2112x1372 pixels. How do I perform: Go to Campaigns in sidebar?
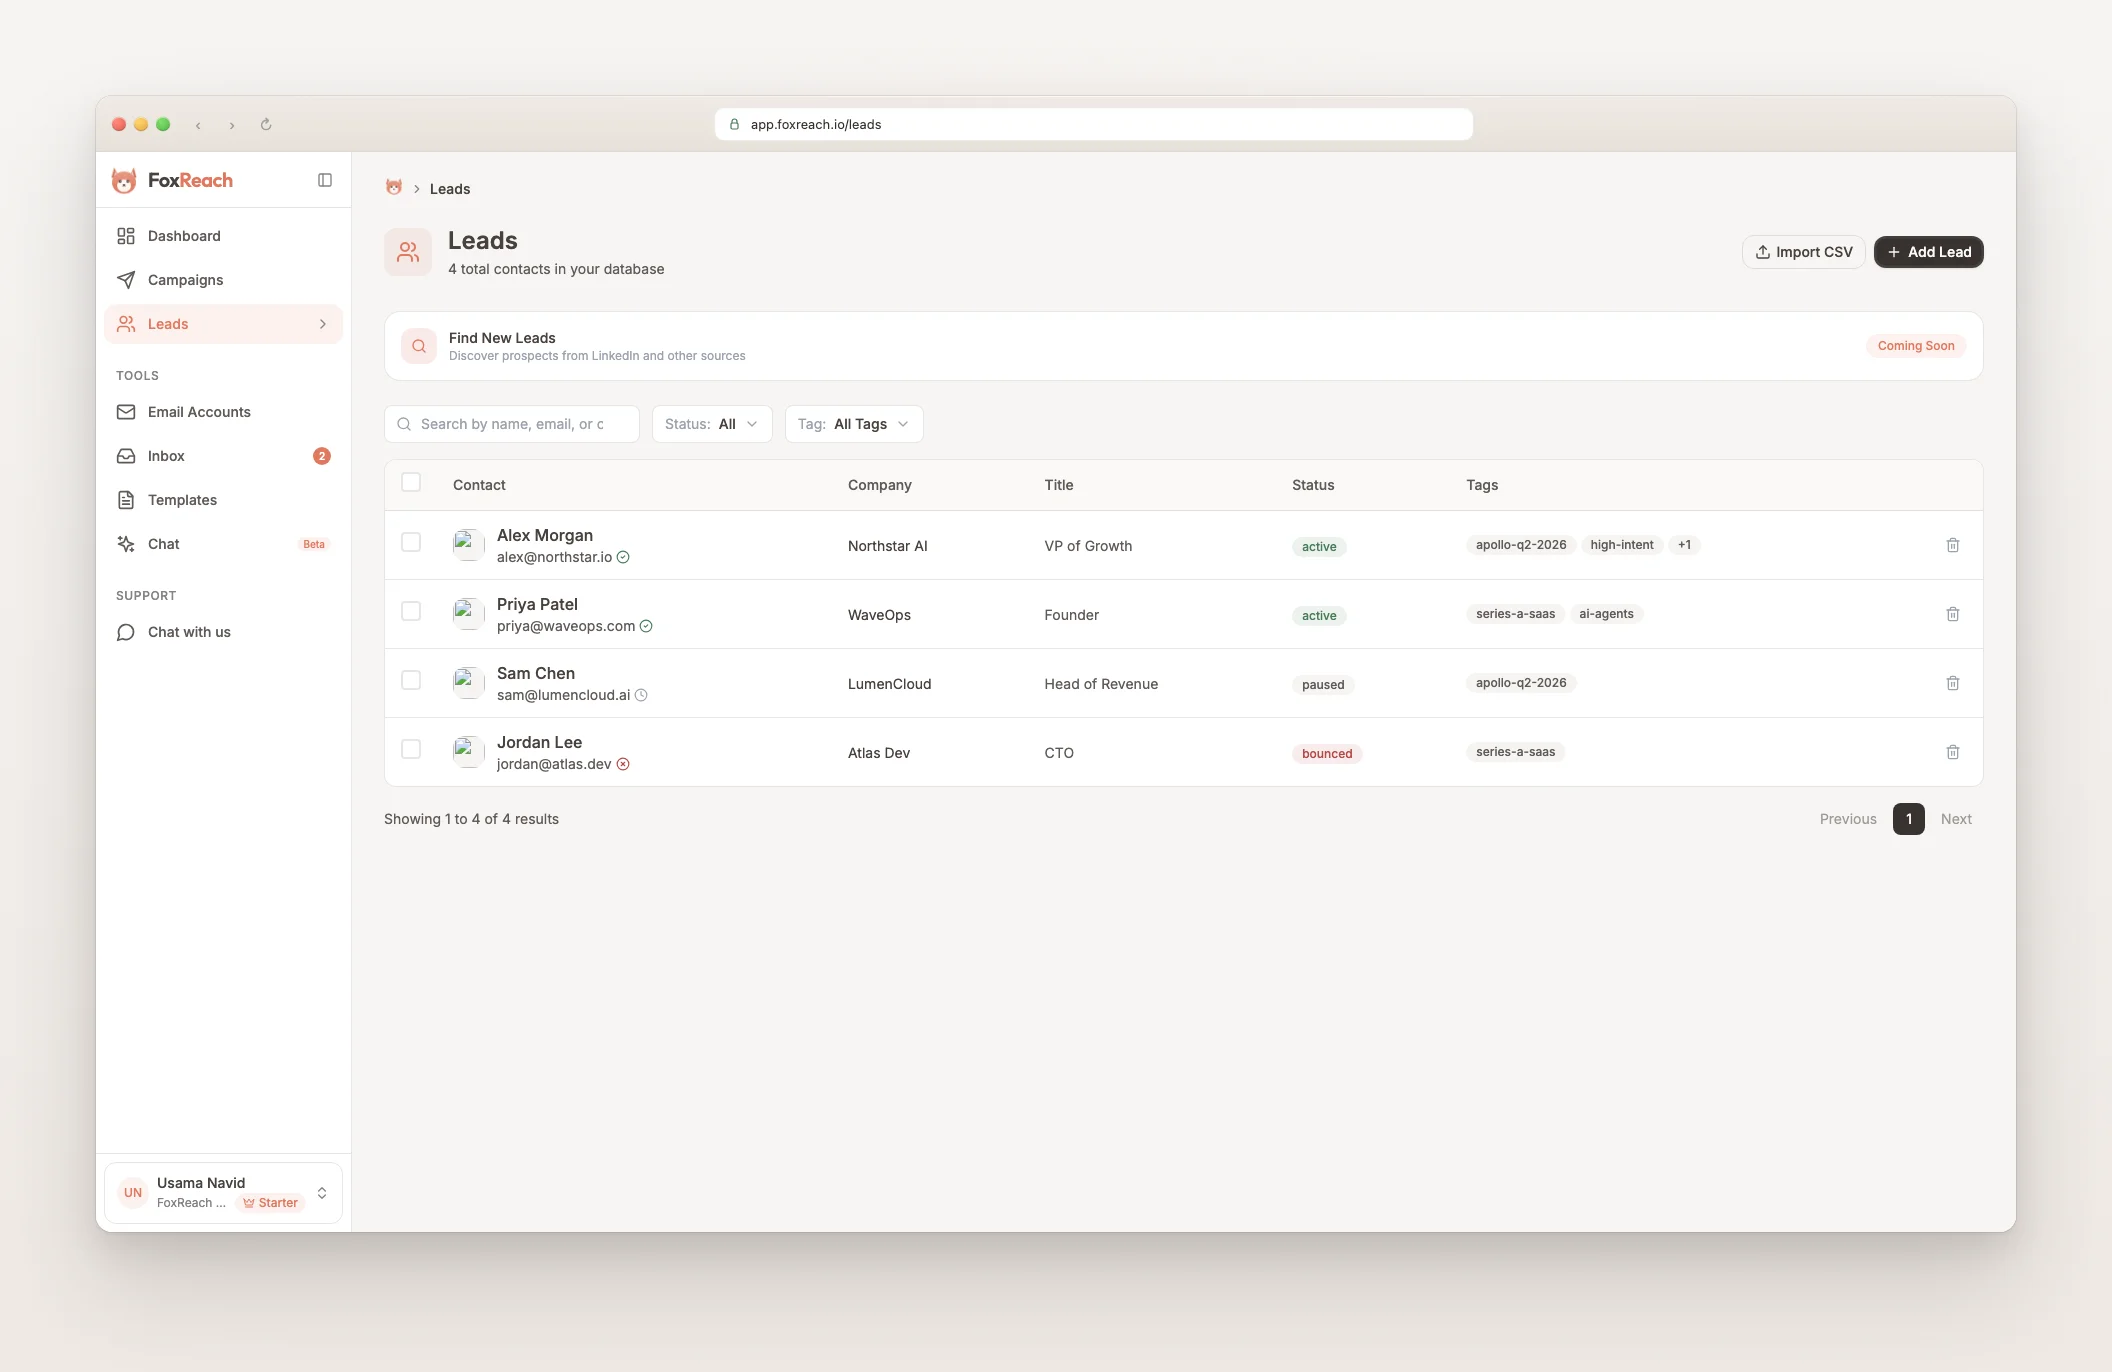[185, 280]
